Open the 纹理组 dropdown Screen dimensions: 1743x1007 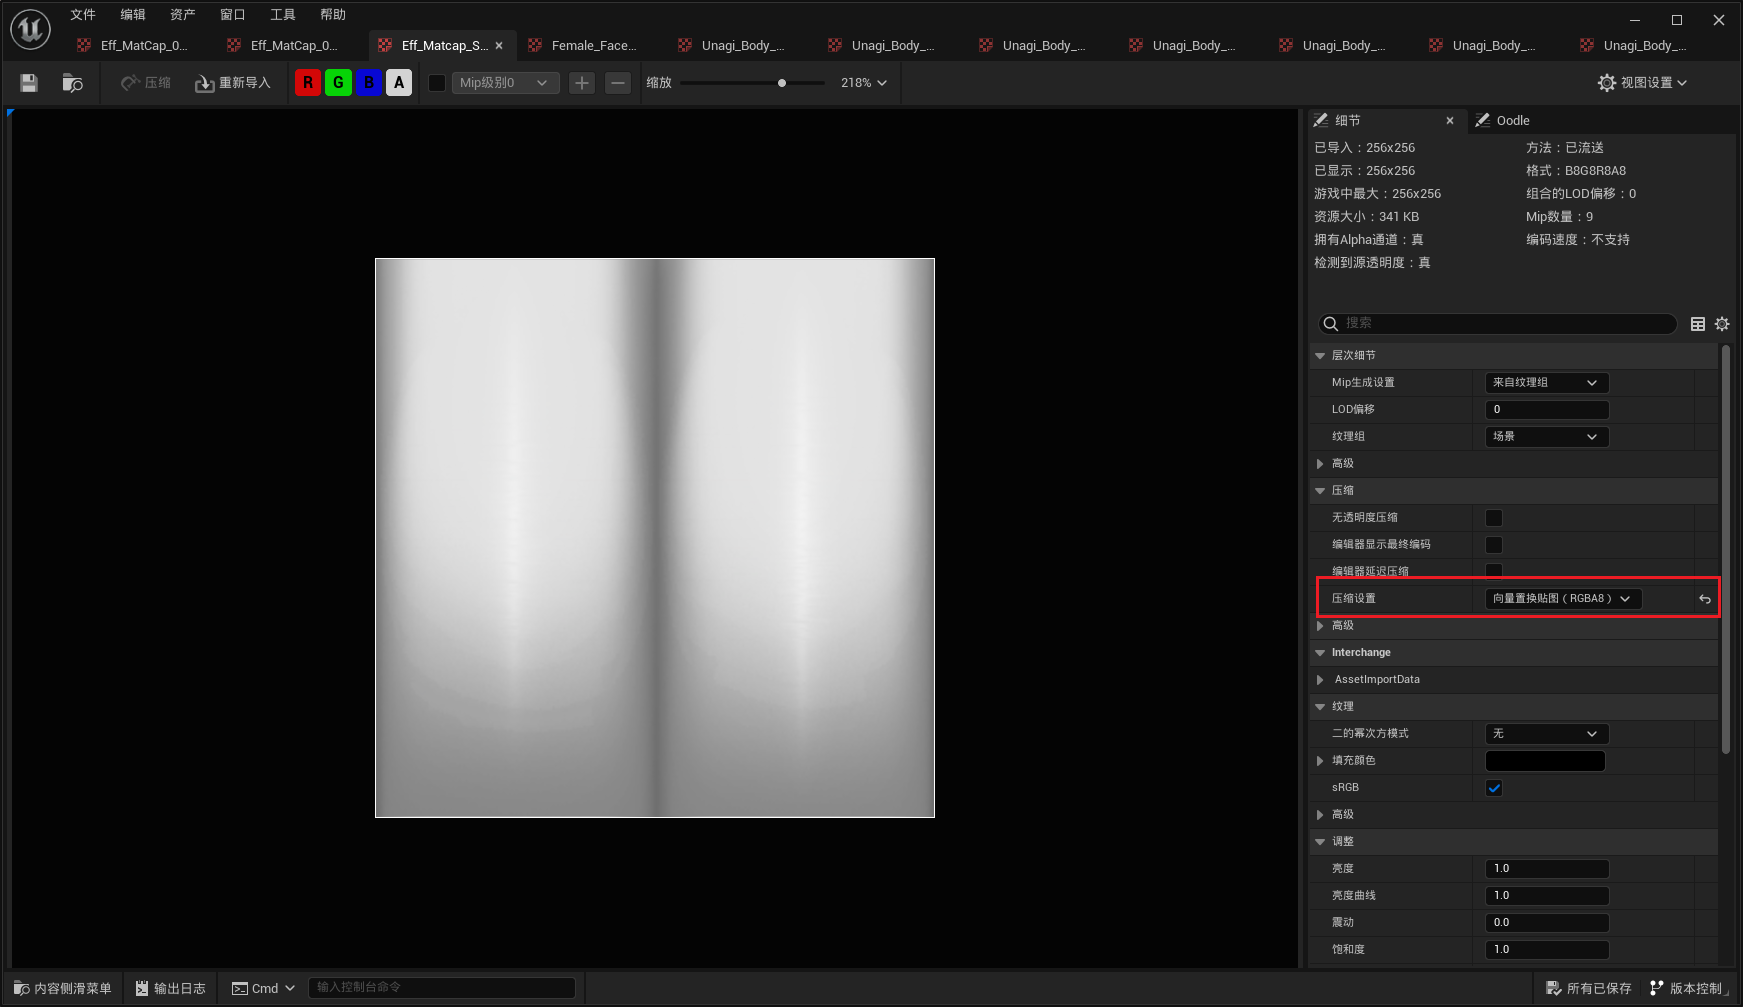point(1546,437)
